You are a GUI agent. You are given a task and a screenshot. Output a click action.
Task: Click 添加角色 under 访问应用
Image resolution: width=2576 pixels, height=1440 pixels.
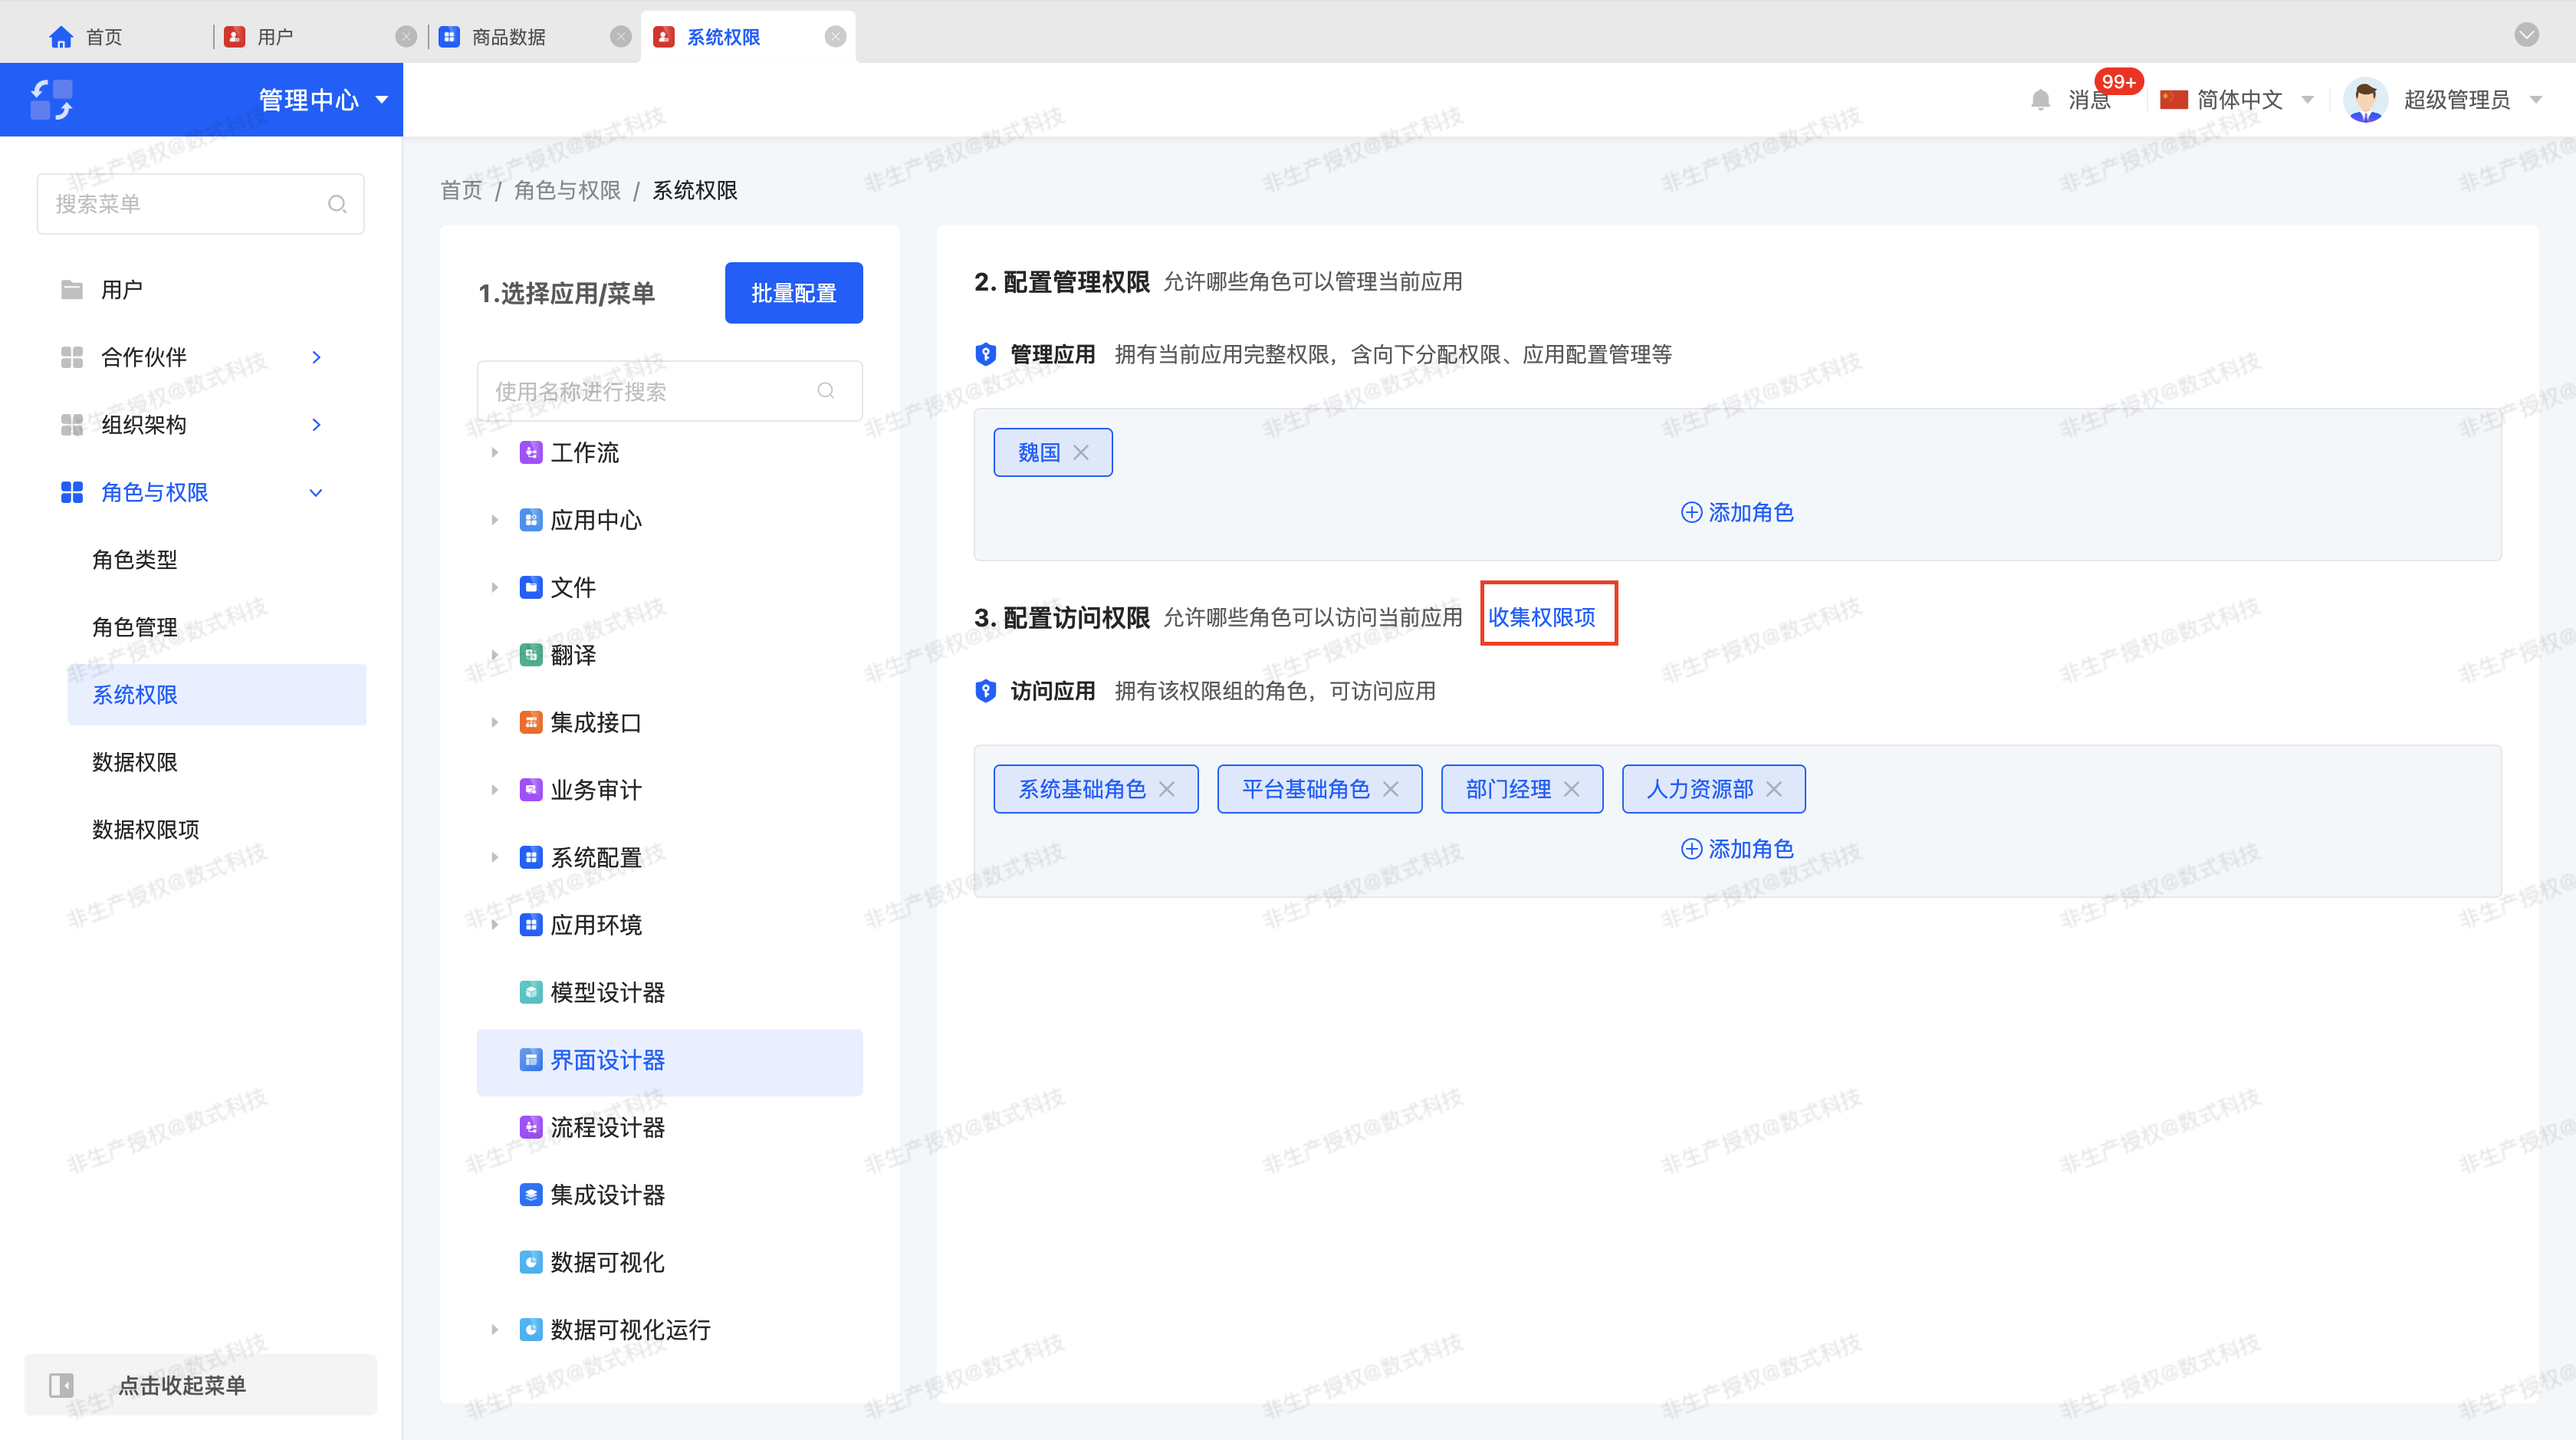[1738, 849]
